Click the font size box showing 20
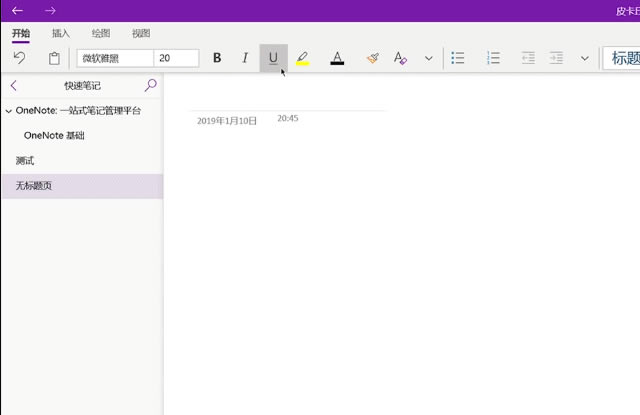The width and height of the screenshot is (640, 415). pos(176,58)
